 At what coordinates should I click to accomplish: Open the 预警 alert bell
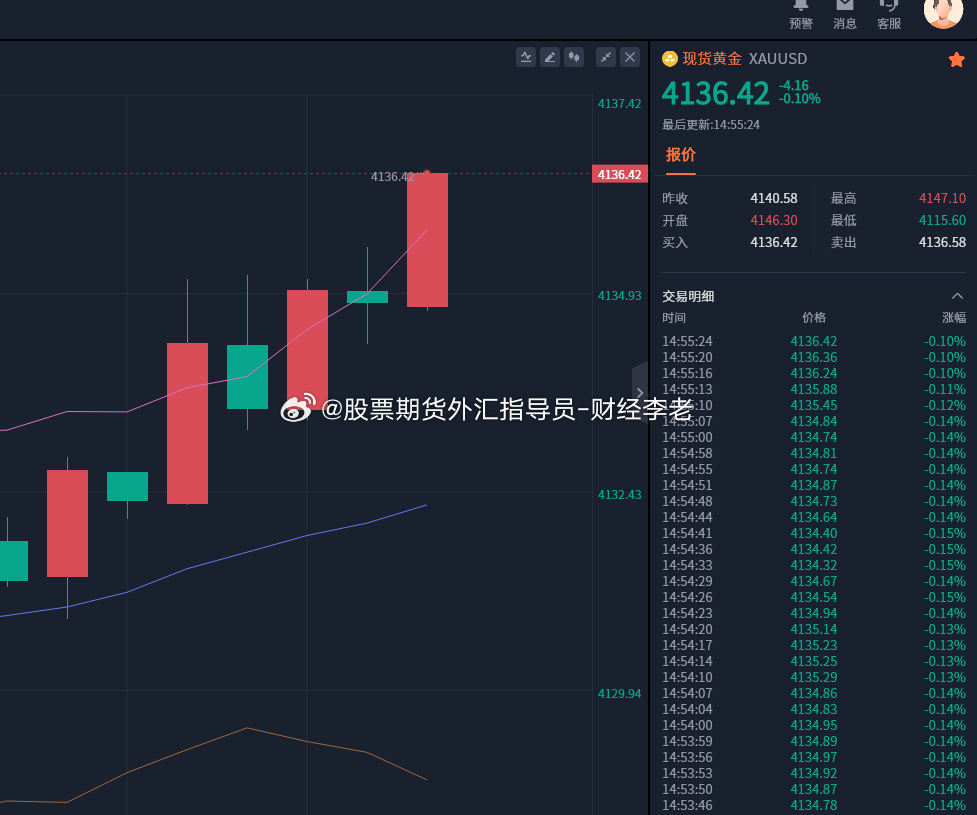[801, 14]
